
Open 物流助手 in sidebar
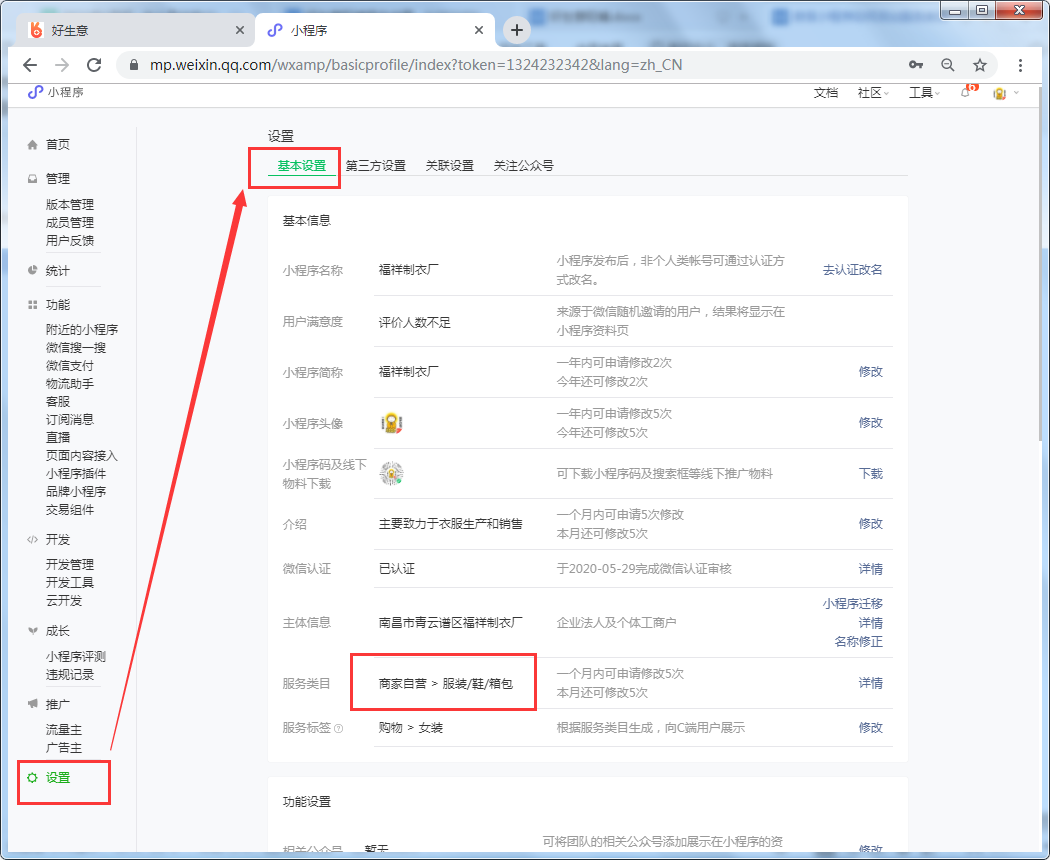click(x=70, y=384)
